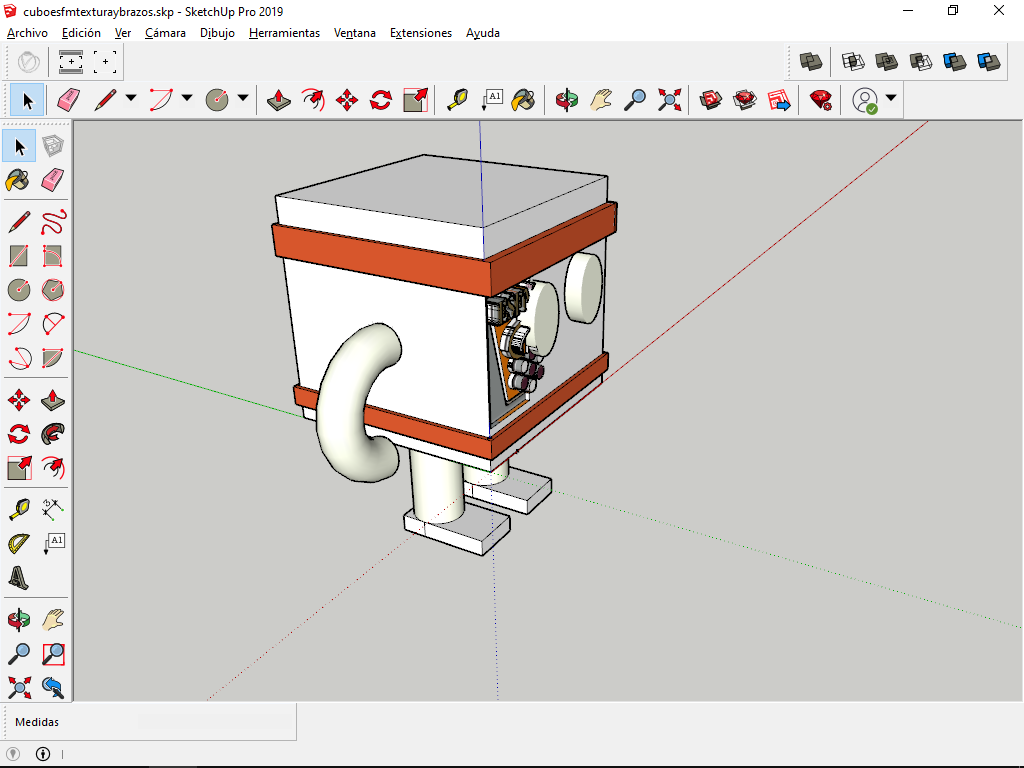Expand the Circle shapes dropdown arrow
The width and height of the screenshot is (1024, 768).
pos(243,99)
